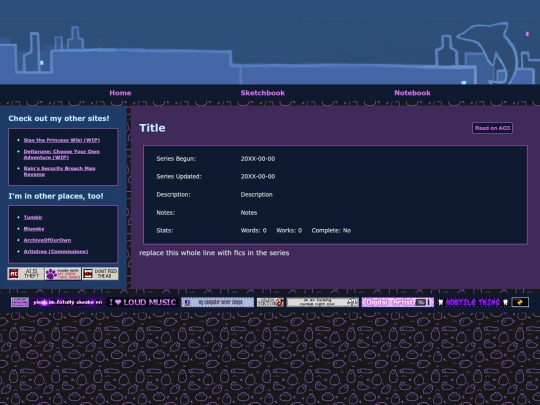Viewport: 540px width, 405px height.
Task: Go to the Sketchbook page
Action: (x=262, y=93)
